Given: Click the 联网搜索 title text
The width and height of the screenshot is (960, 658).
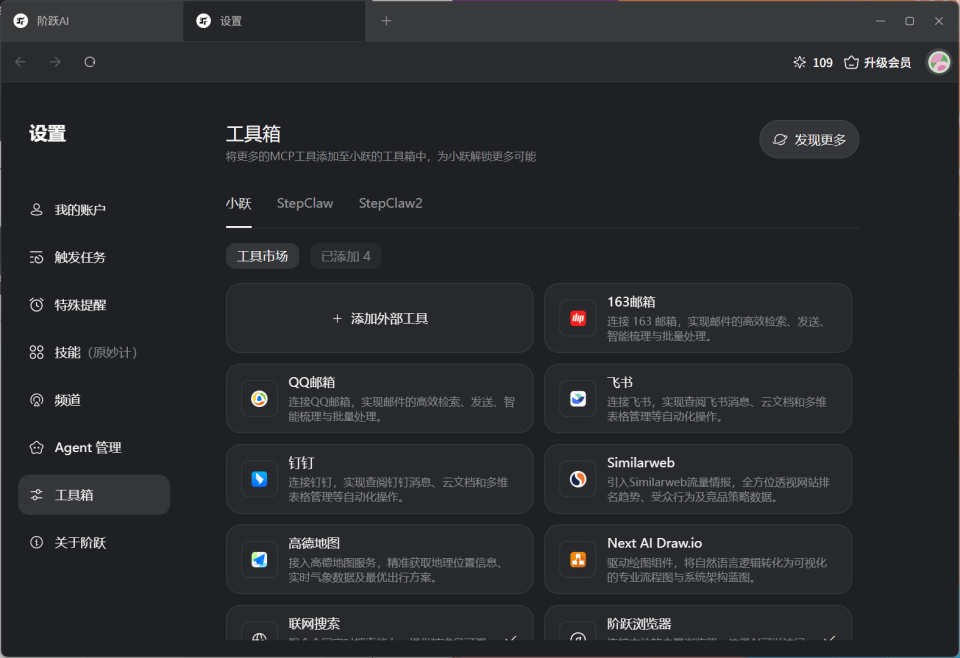Looking at the screenshot, I should (314, 624).
